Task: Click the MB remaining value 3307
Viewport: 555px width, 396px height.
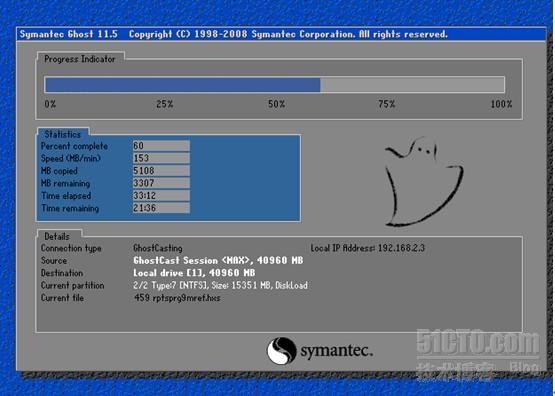Action: pyautogui.click(x=161, y=183)
